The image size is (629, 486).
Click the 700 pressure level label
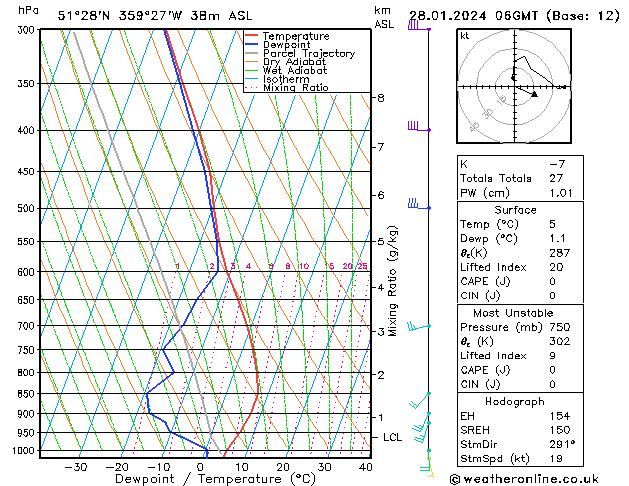[28, 326]
